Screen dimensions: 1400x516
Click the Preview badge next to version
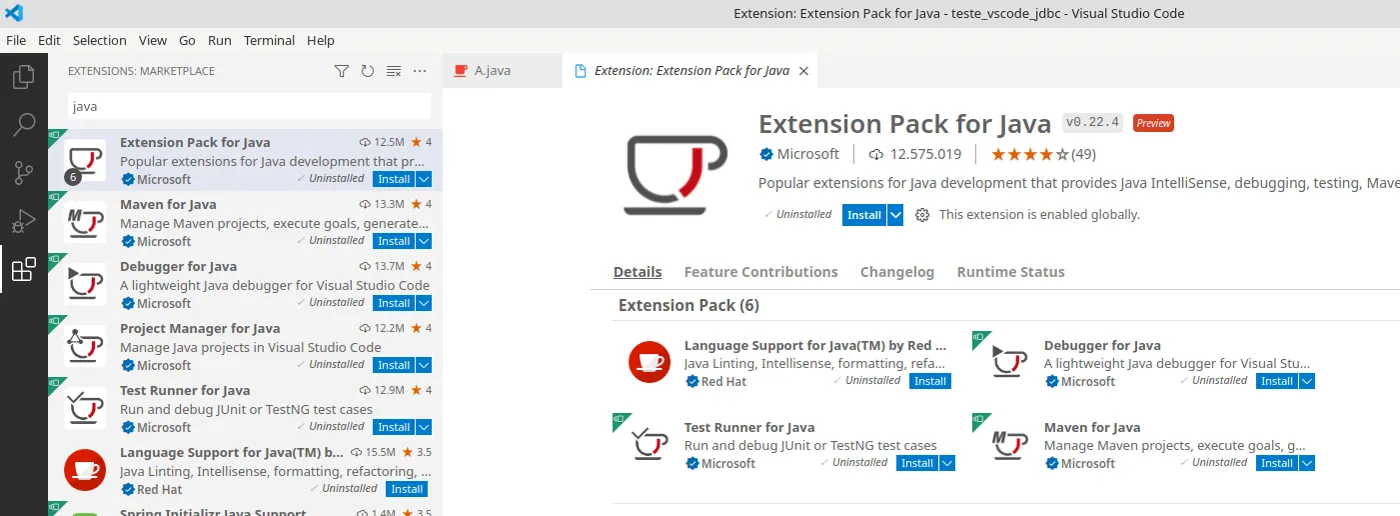tap(1153, 123)
